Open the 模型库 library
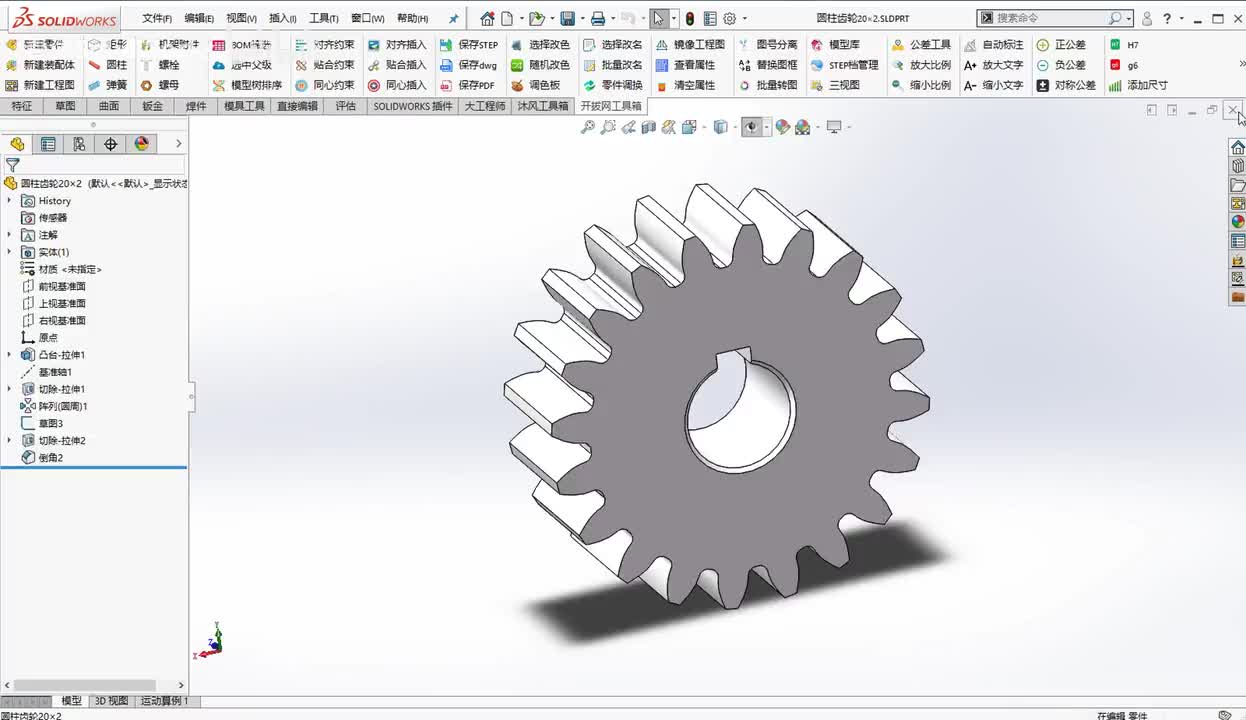Viewport: 1246px width, 720px height. [x=835, y=45]
